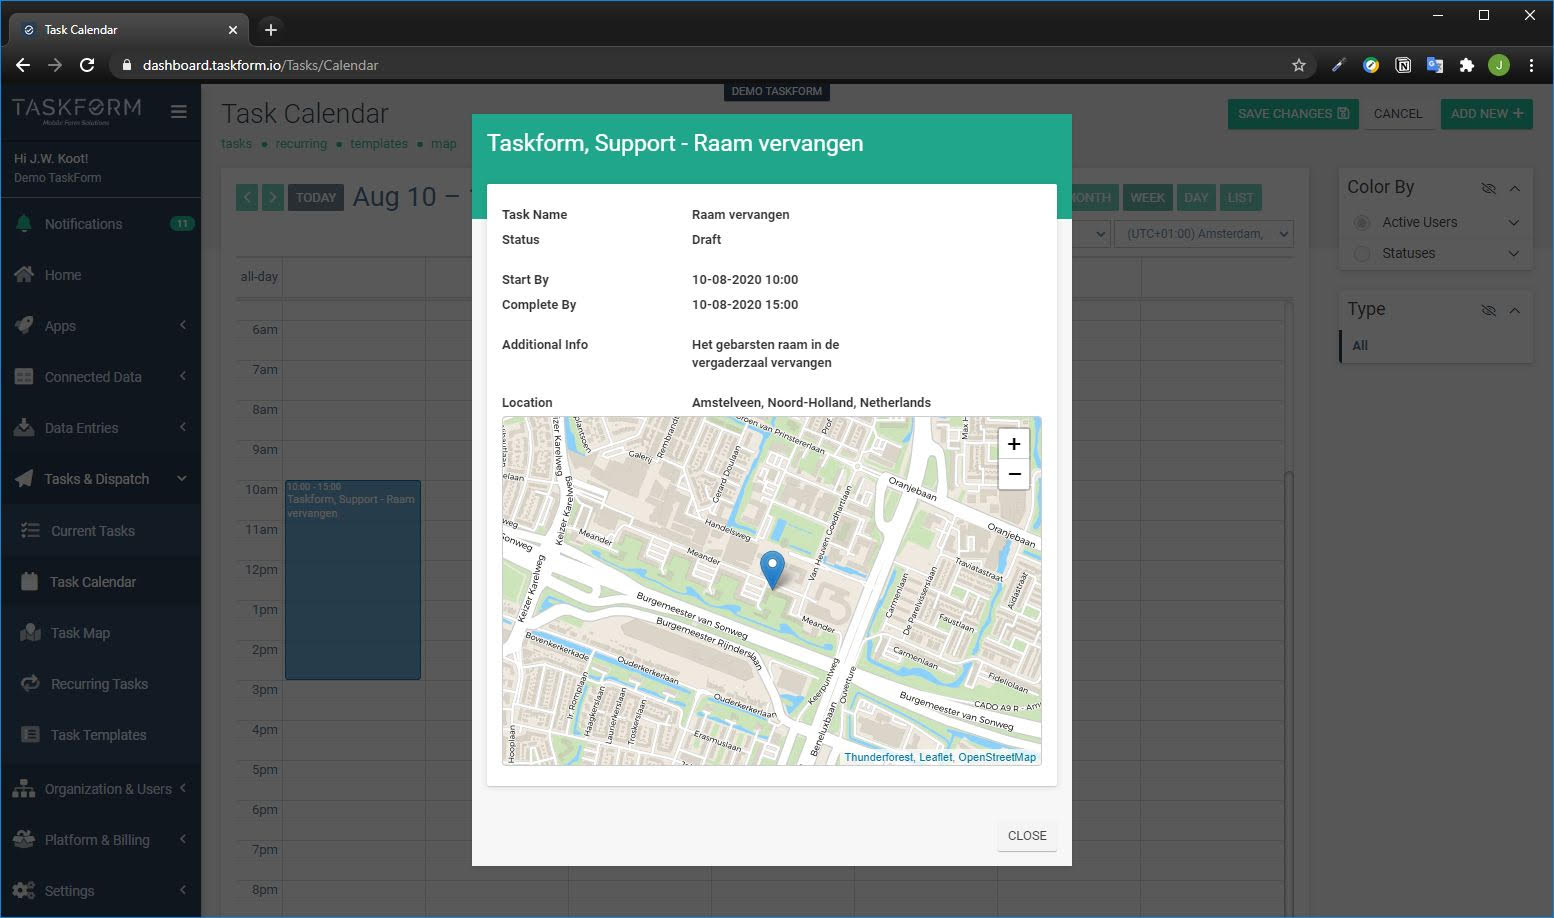Screen dimensions: 1554x918
Task: Click the Settings gears icon
Action: [24, 890]
